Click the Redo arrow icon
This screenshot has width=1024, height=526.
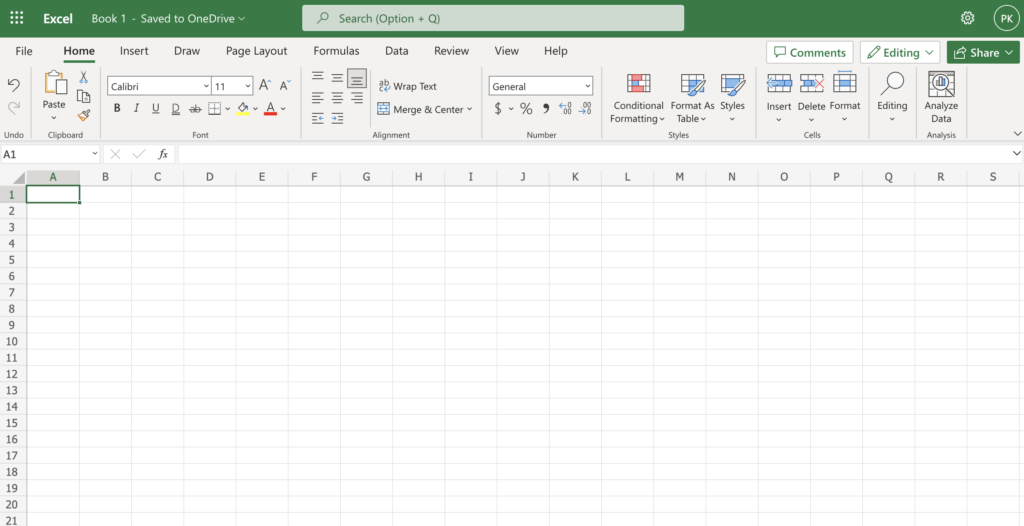click(x=14, y=107)
